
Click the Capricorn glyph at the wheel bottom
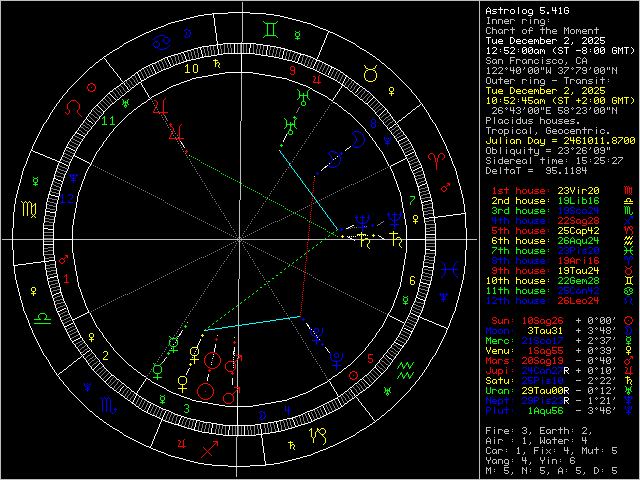click(x=318, y=434)
